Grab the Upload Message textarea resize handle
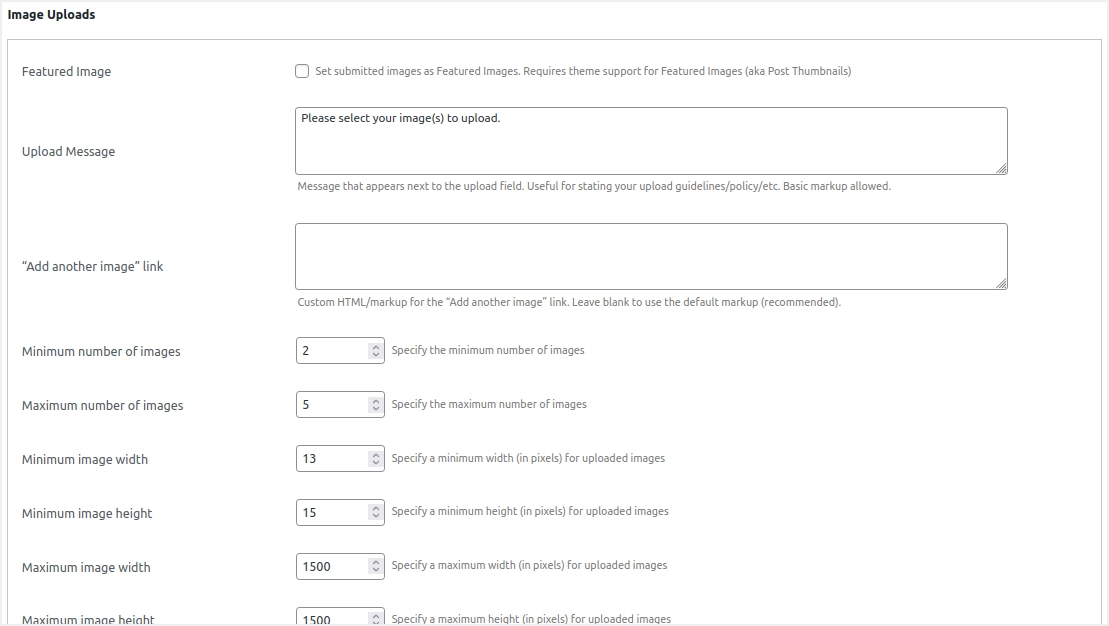 click(1001, 169)
